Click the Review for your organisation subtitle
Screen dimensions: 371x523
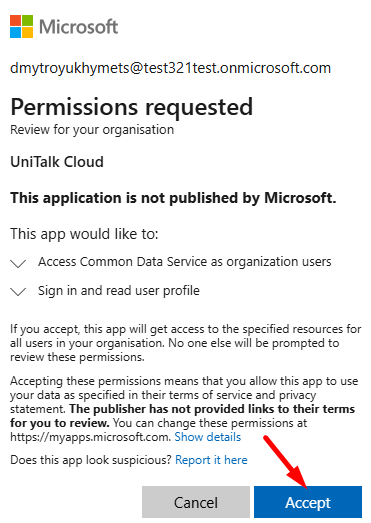tap(92, 130)
